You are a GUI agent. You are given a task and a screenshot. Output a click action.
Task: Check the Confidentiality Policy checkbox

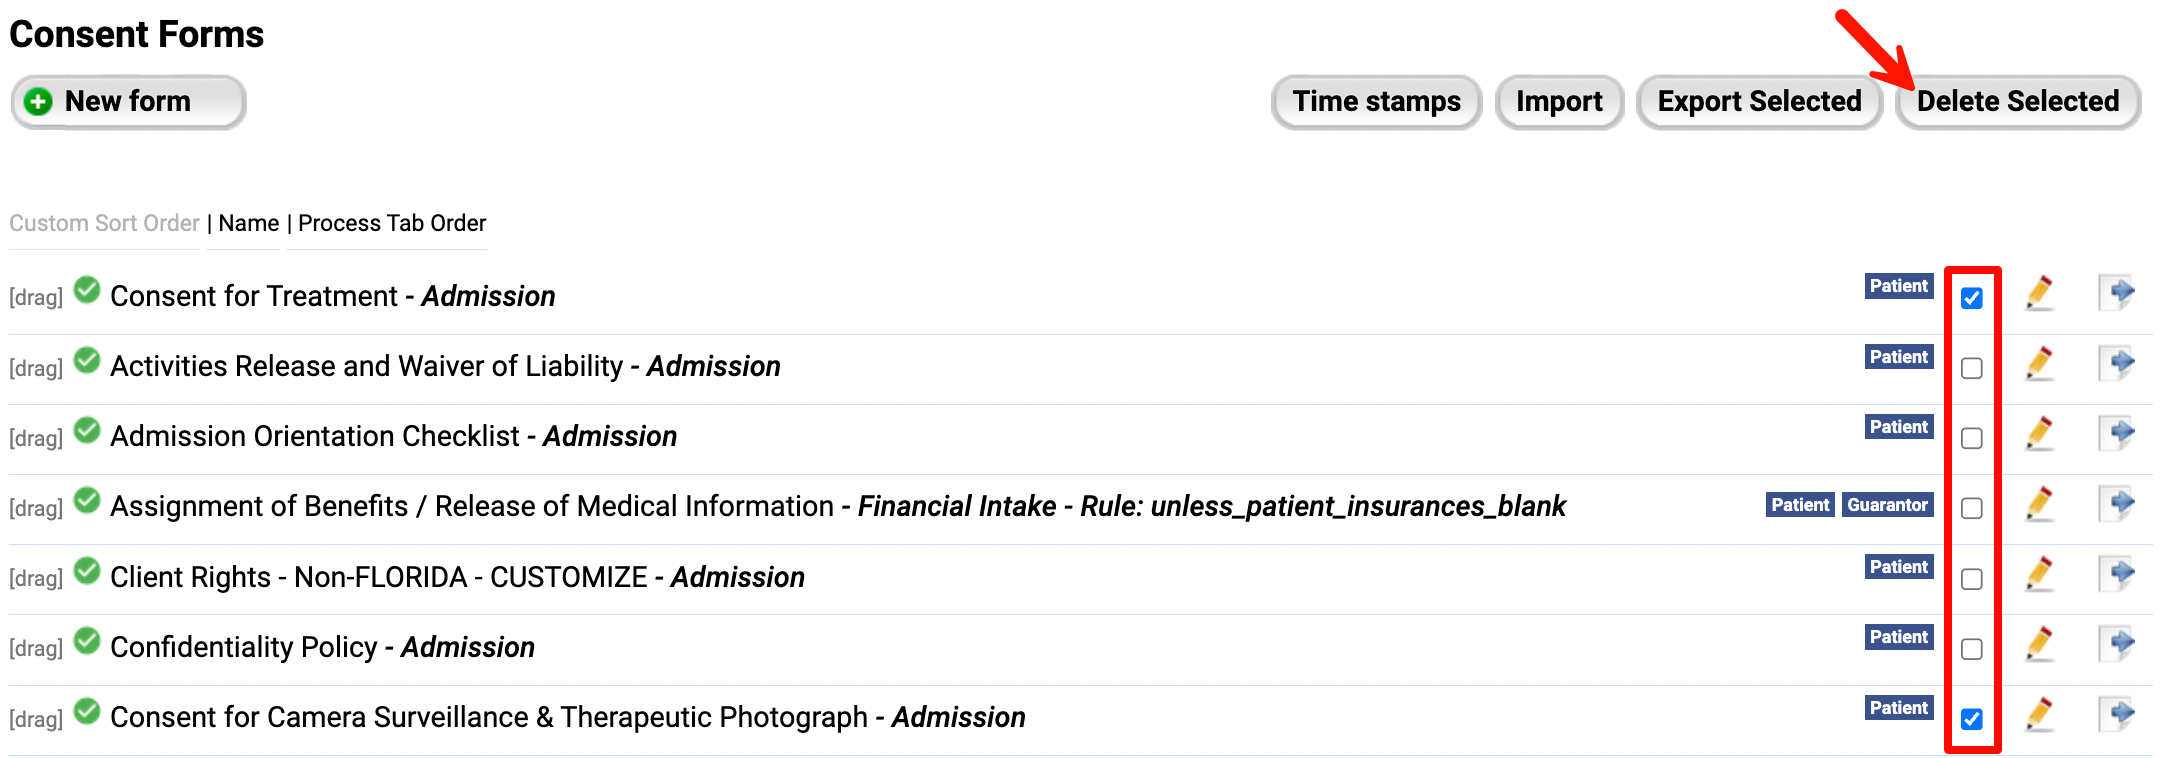(1971, 649)
